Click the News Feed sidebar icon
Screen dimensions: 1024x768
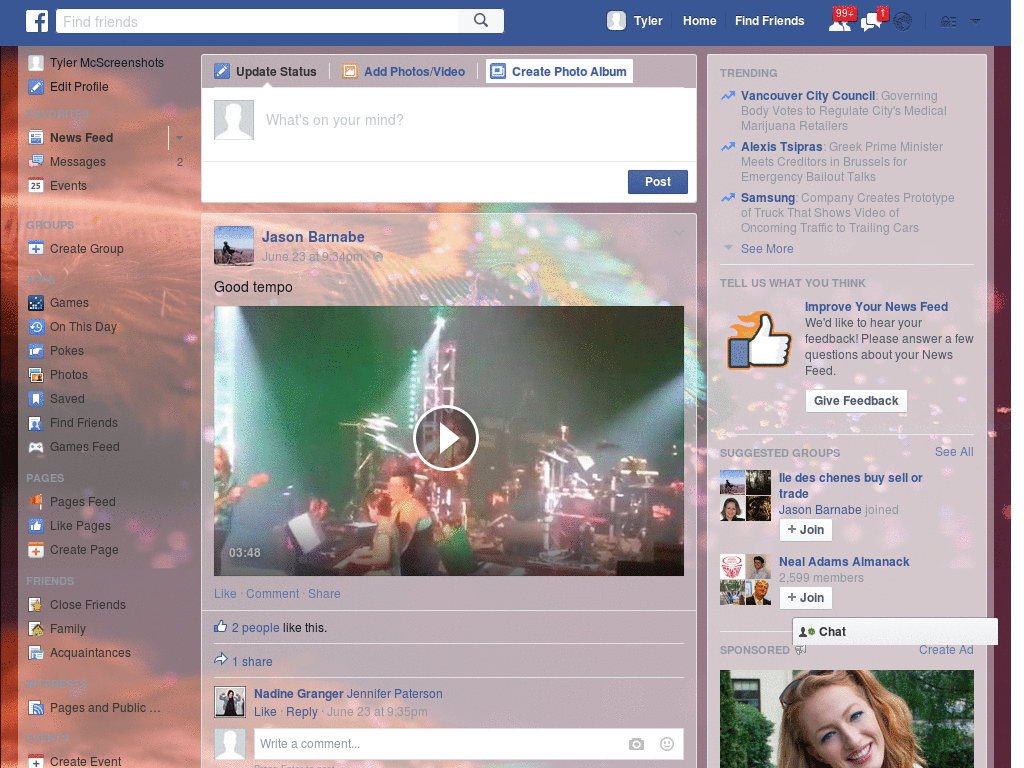pyautogui.click(x=36, y=138)
